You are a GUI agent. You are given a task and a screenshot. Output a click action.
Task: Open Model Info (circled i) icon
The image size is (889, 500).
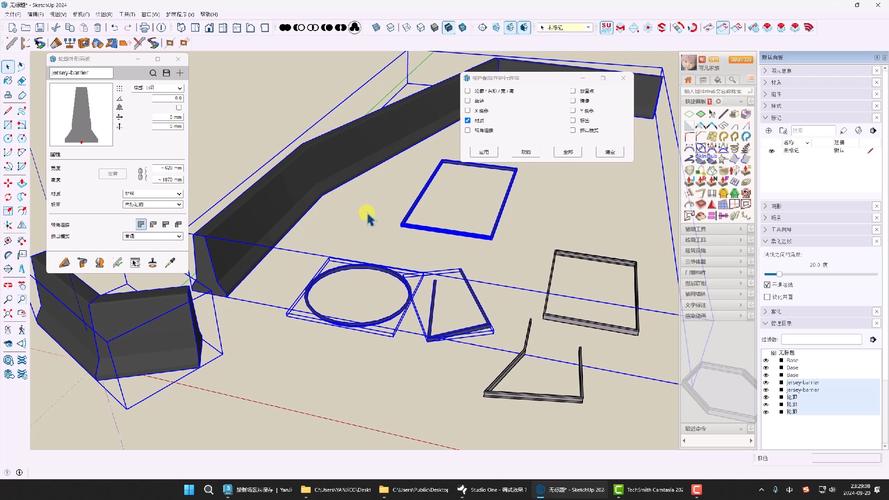pyautogui.click(x=162, y=27)
